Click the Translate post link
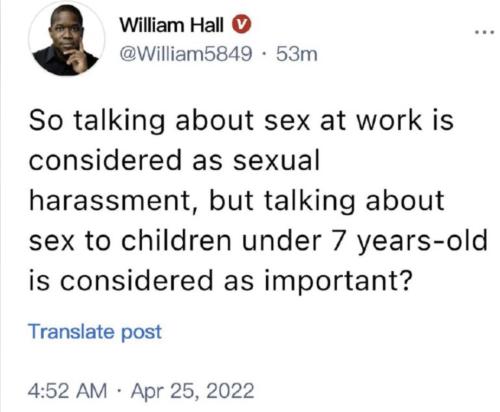The height and width of the screenshot is (412, 500). (95, 332)
